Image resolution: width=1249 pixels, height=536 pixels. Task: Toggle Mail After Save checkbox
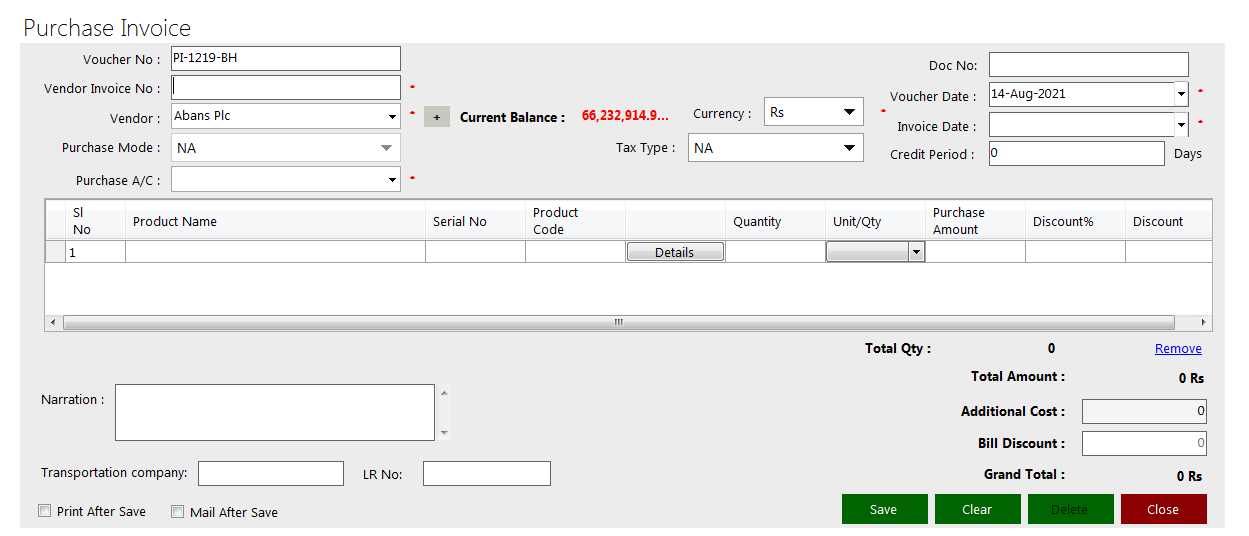coord(178,511)
